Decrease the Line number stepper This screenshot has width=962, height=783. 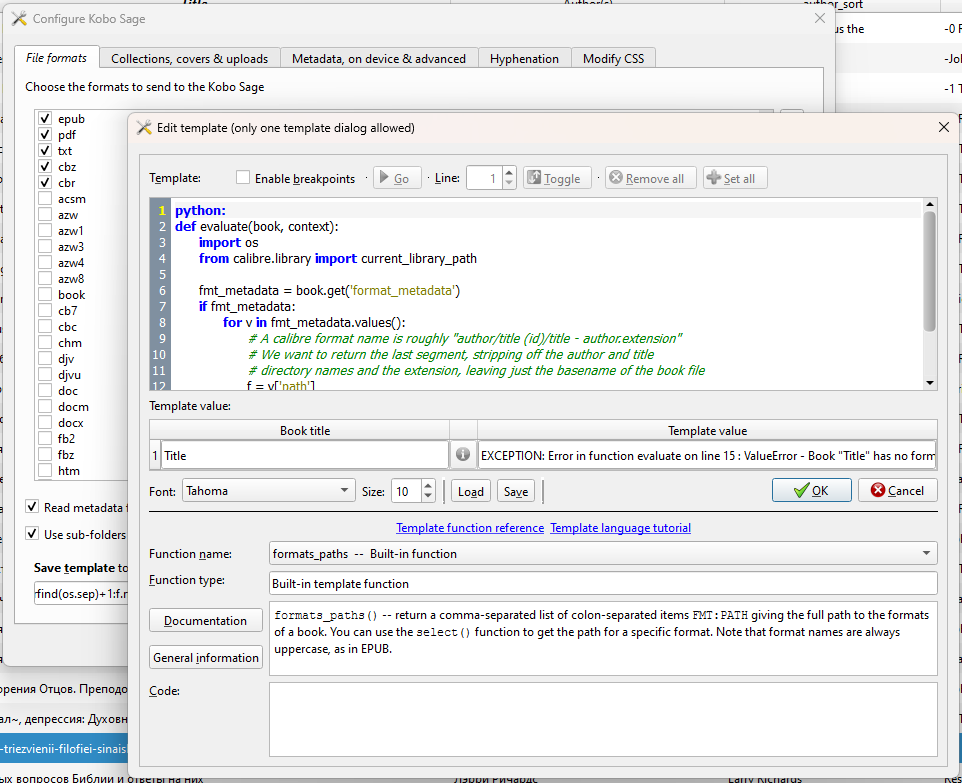pyautogui.click(x=509, y=183)
